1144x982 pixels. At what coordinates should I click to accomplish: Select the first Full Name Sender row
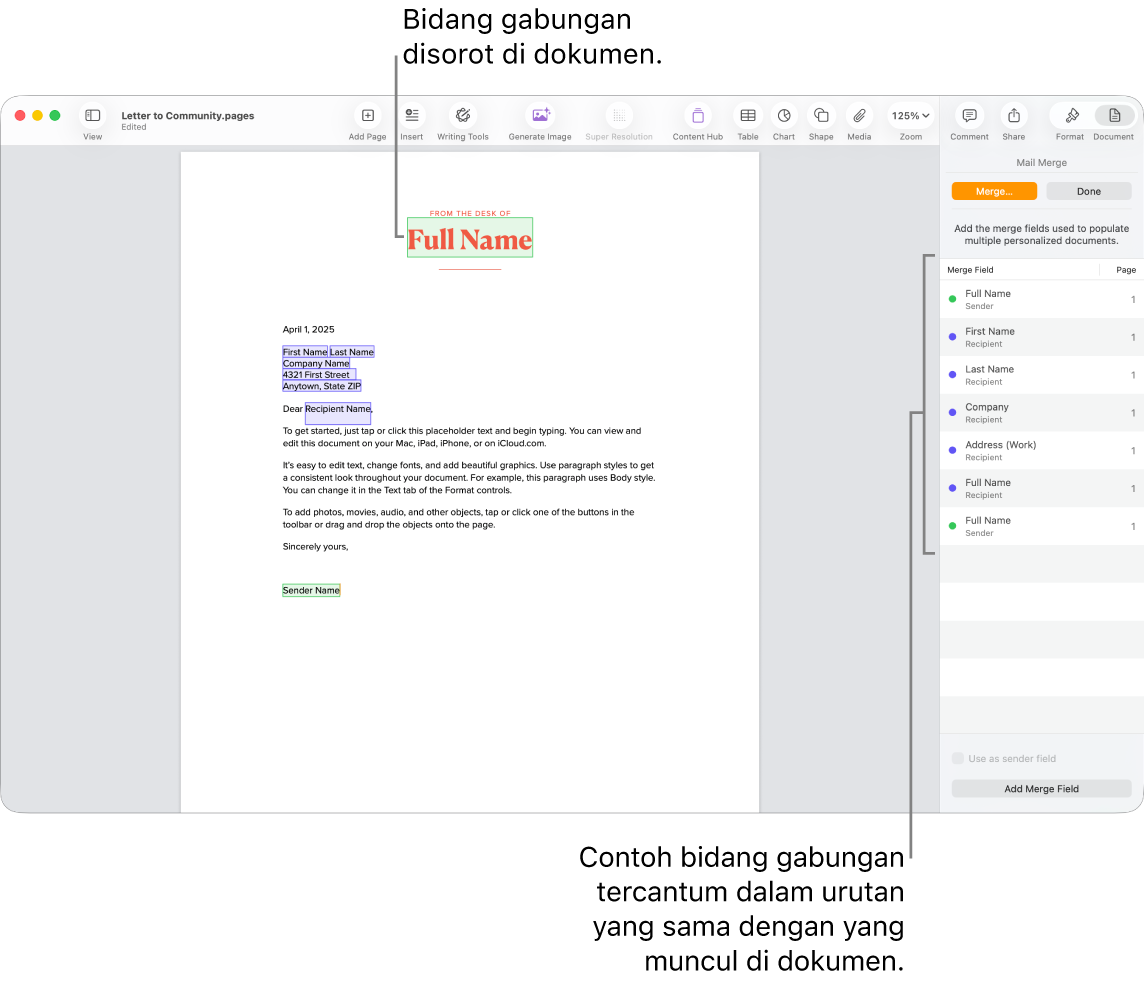pyautogui.click(x=1041, y=299)
